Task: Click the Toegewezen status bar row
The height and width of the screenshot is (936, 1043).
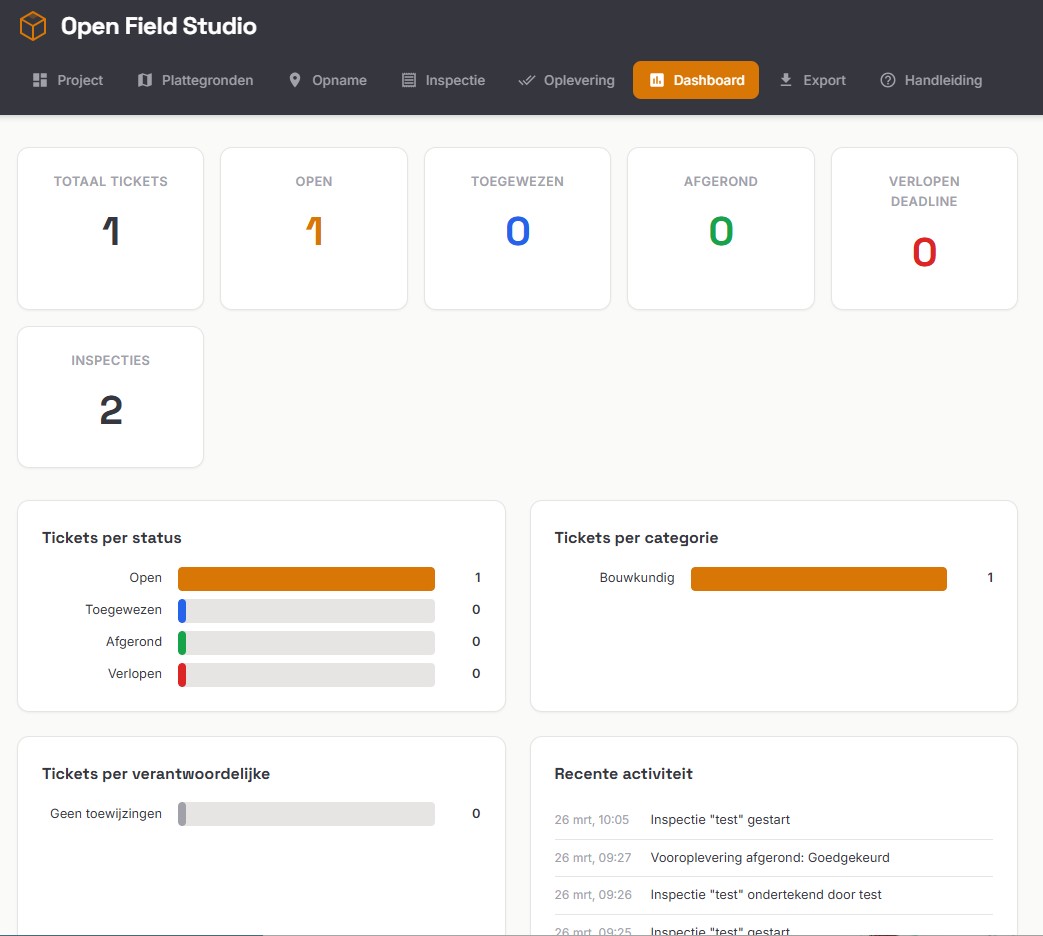Action: 306,610
